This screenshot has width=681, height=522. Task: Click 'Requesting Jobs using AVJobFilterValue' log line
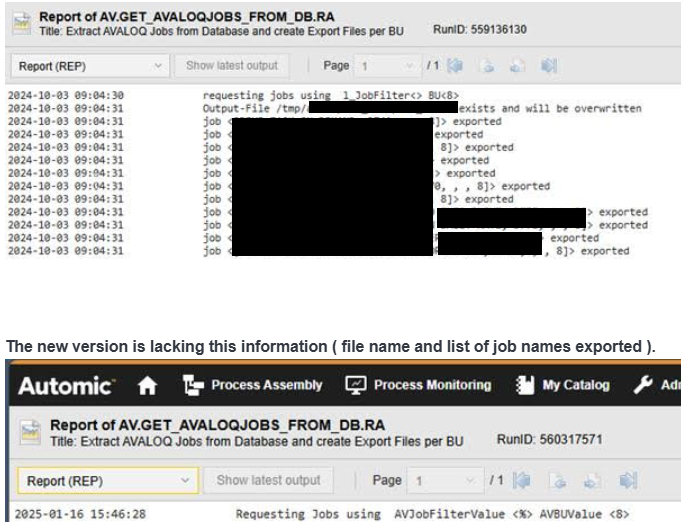click(432, 514)
